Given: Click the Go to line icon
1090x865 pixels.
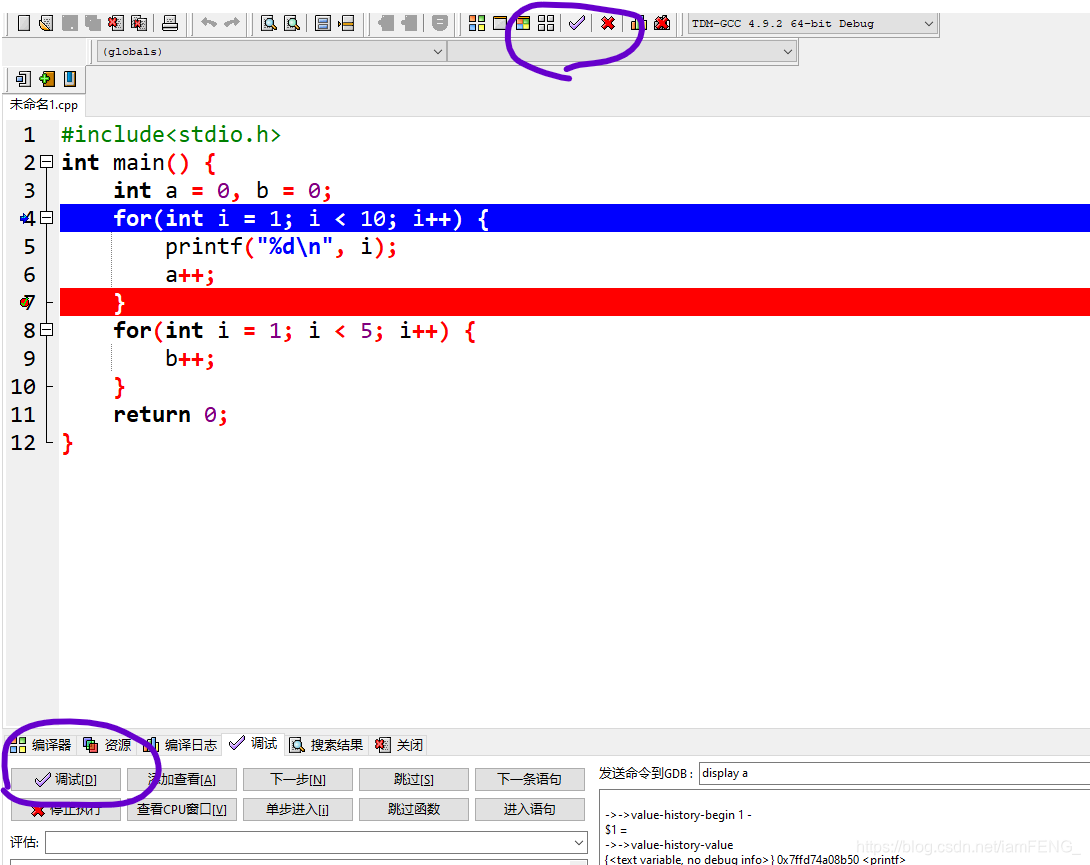Looking at the screenshot, I should coord(345,24).
